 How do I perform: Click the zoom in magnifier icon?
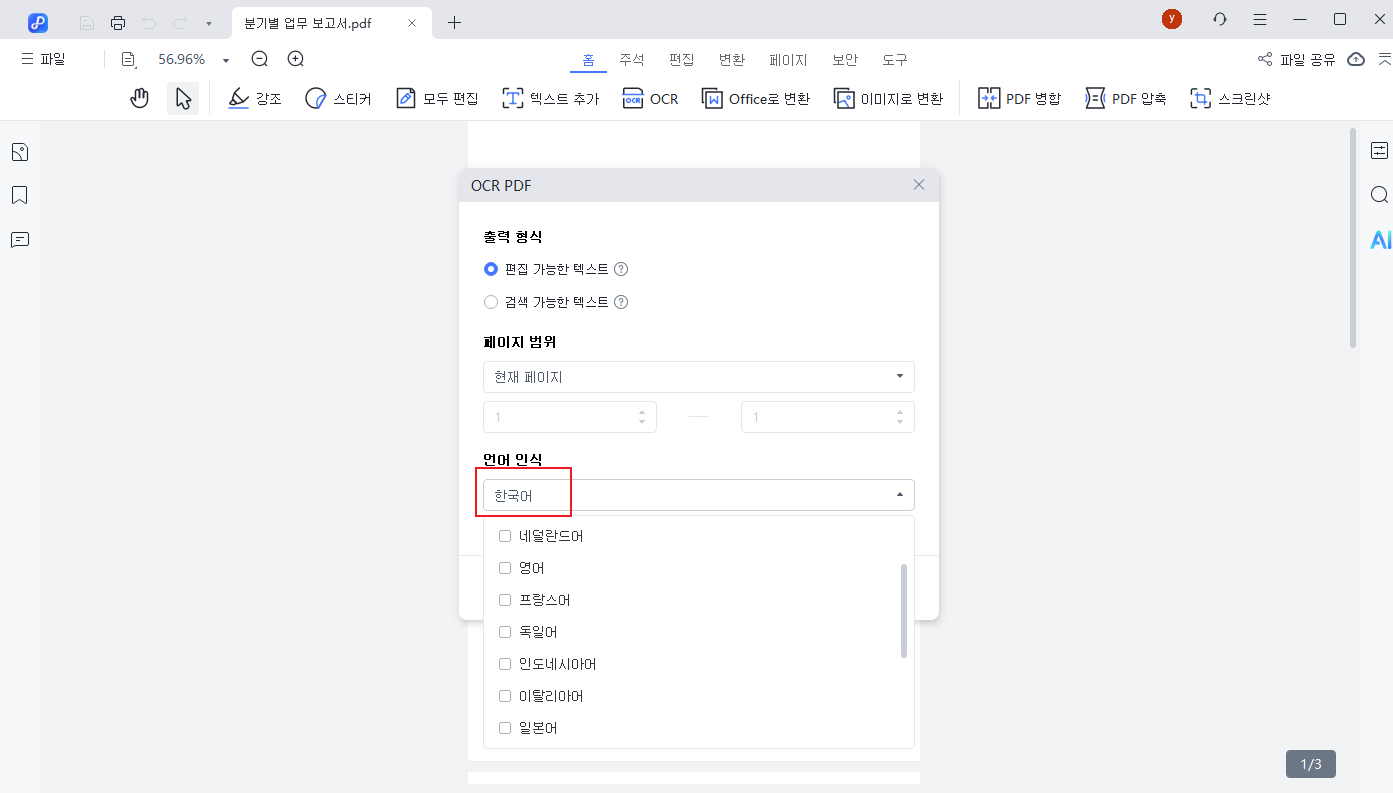click(x=296, y=59)
